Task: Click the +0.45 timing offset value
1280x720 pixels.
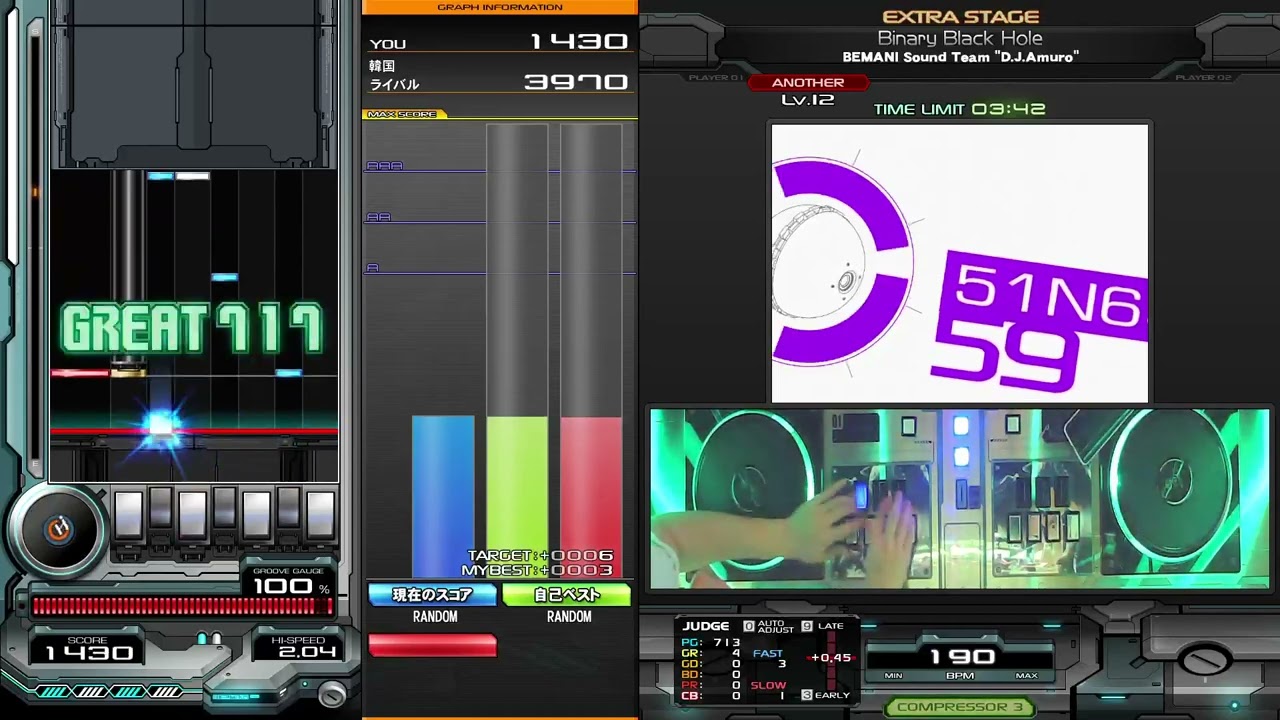Action: (830, 658)
